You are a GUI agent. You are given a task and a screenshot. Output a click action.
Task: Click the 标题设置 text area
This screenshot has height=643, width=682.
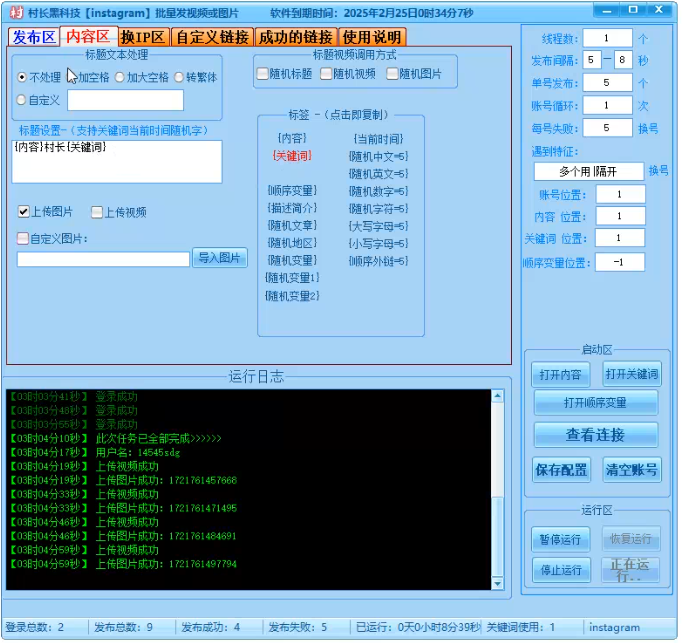coord(117,161)
